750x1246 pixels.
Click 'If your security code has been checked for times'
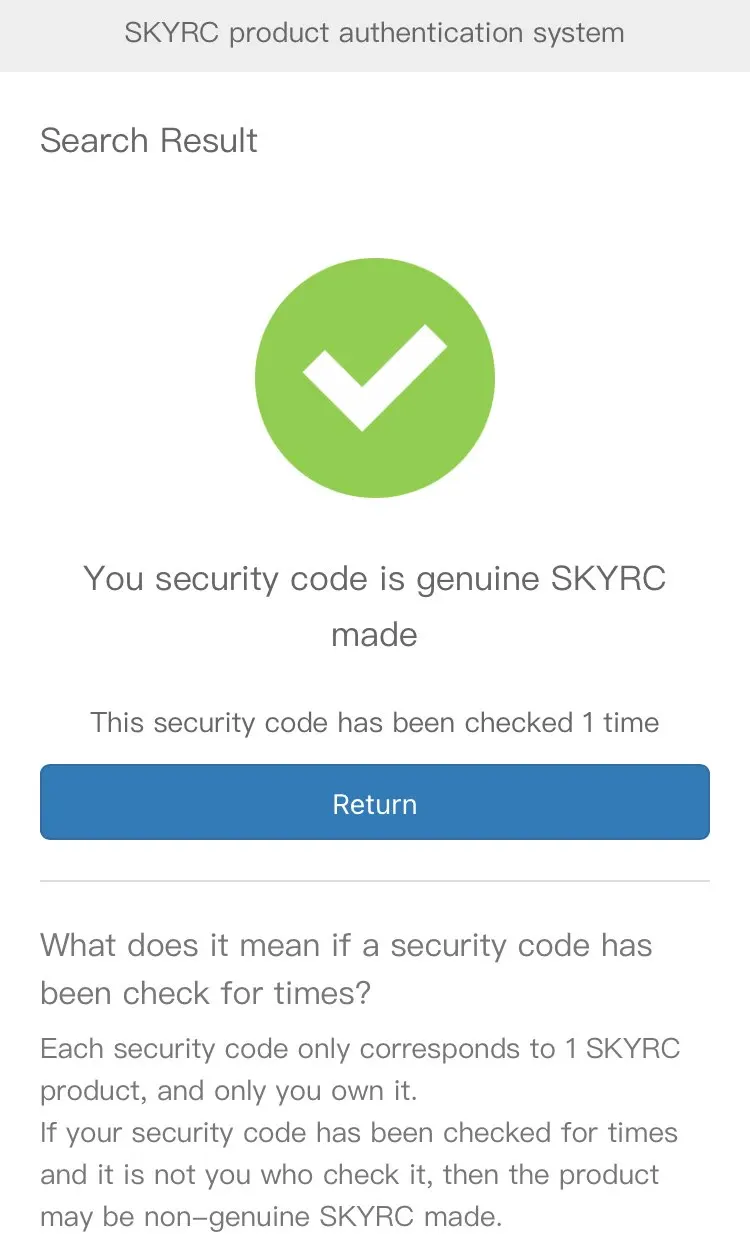[359, 1133]
